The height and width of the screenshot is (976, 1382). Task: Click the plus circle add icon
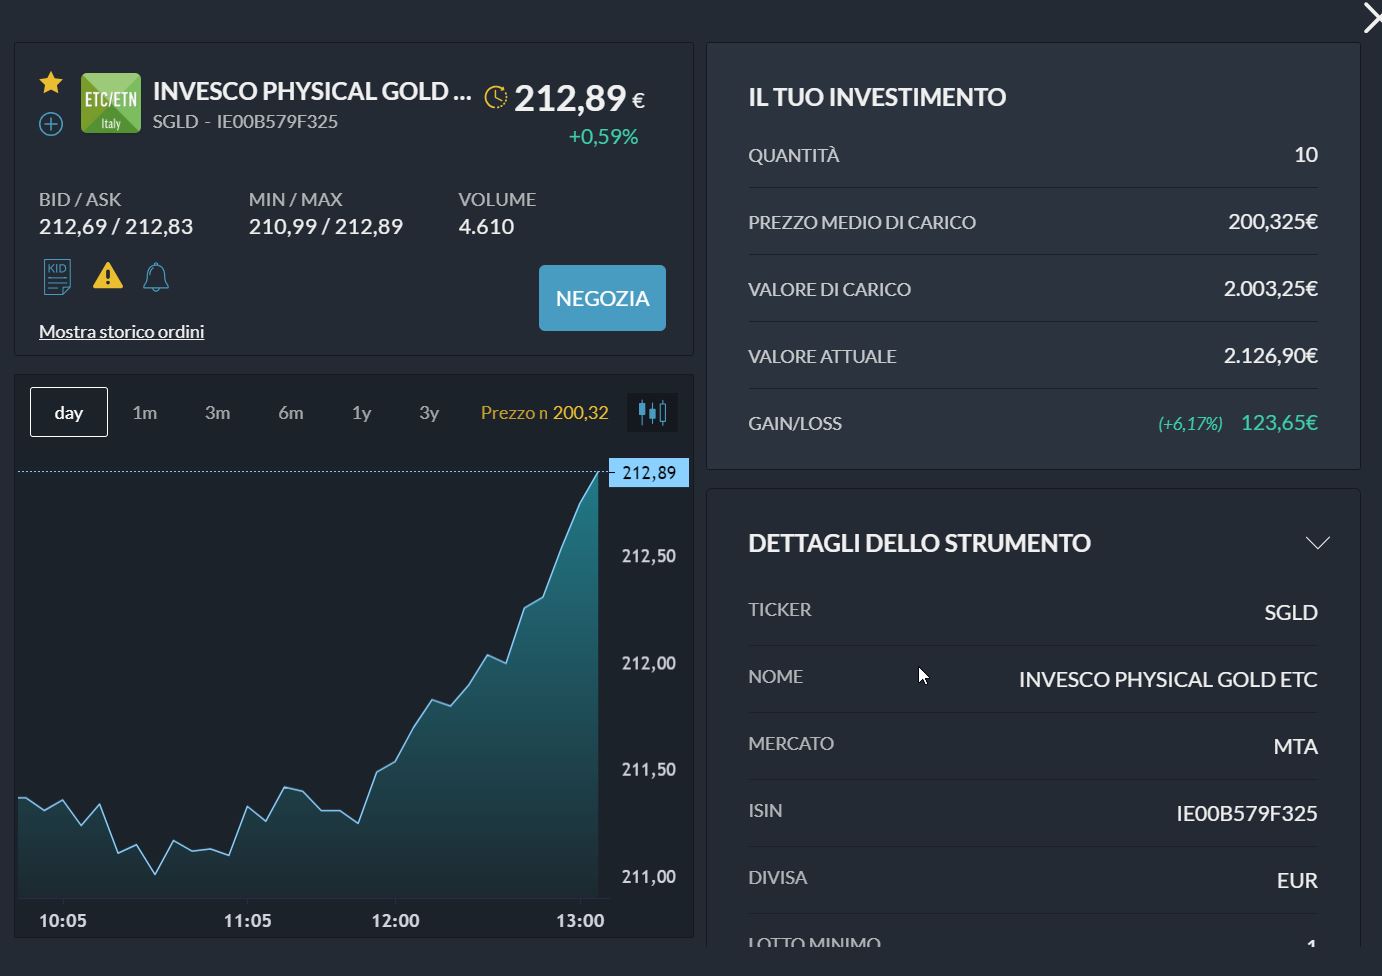coord(51,124)
